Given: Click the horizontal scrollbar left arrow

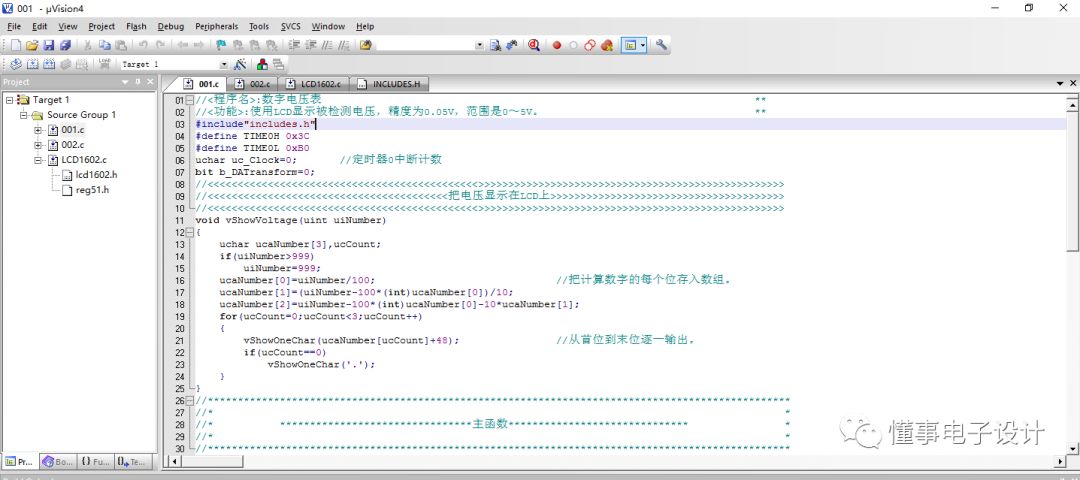Looking at the screenshot, I should pyautogui.click(x=175, y=461).
